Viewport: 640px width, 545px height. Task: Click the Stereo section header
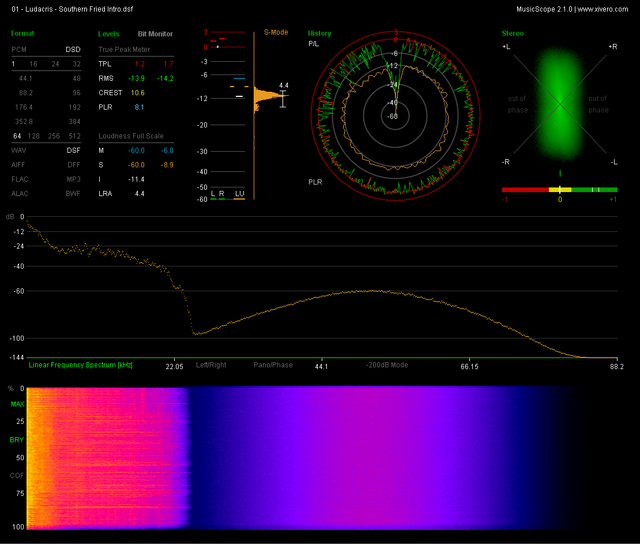pyautogui.click(x=513, y=33)
